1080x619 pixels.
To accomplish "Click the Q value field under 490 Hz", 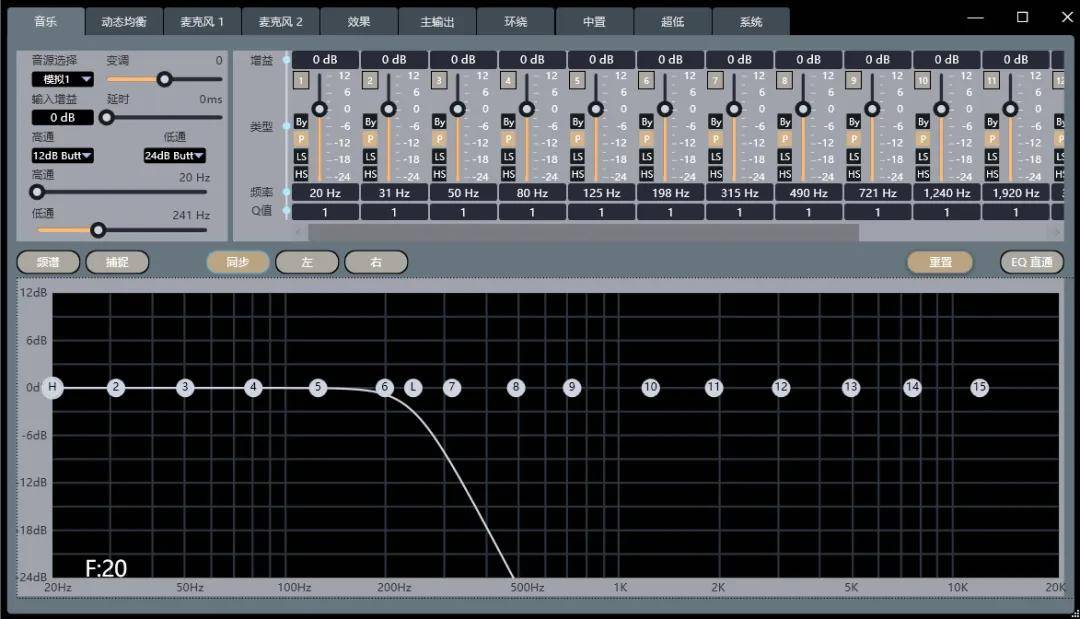I will pyautogui.click(x=809, y=212).
